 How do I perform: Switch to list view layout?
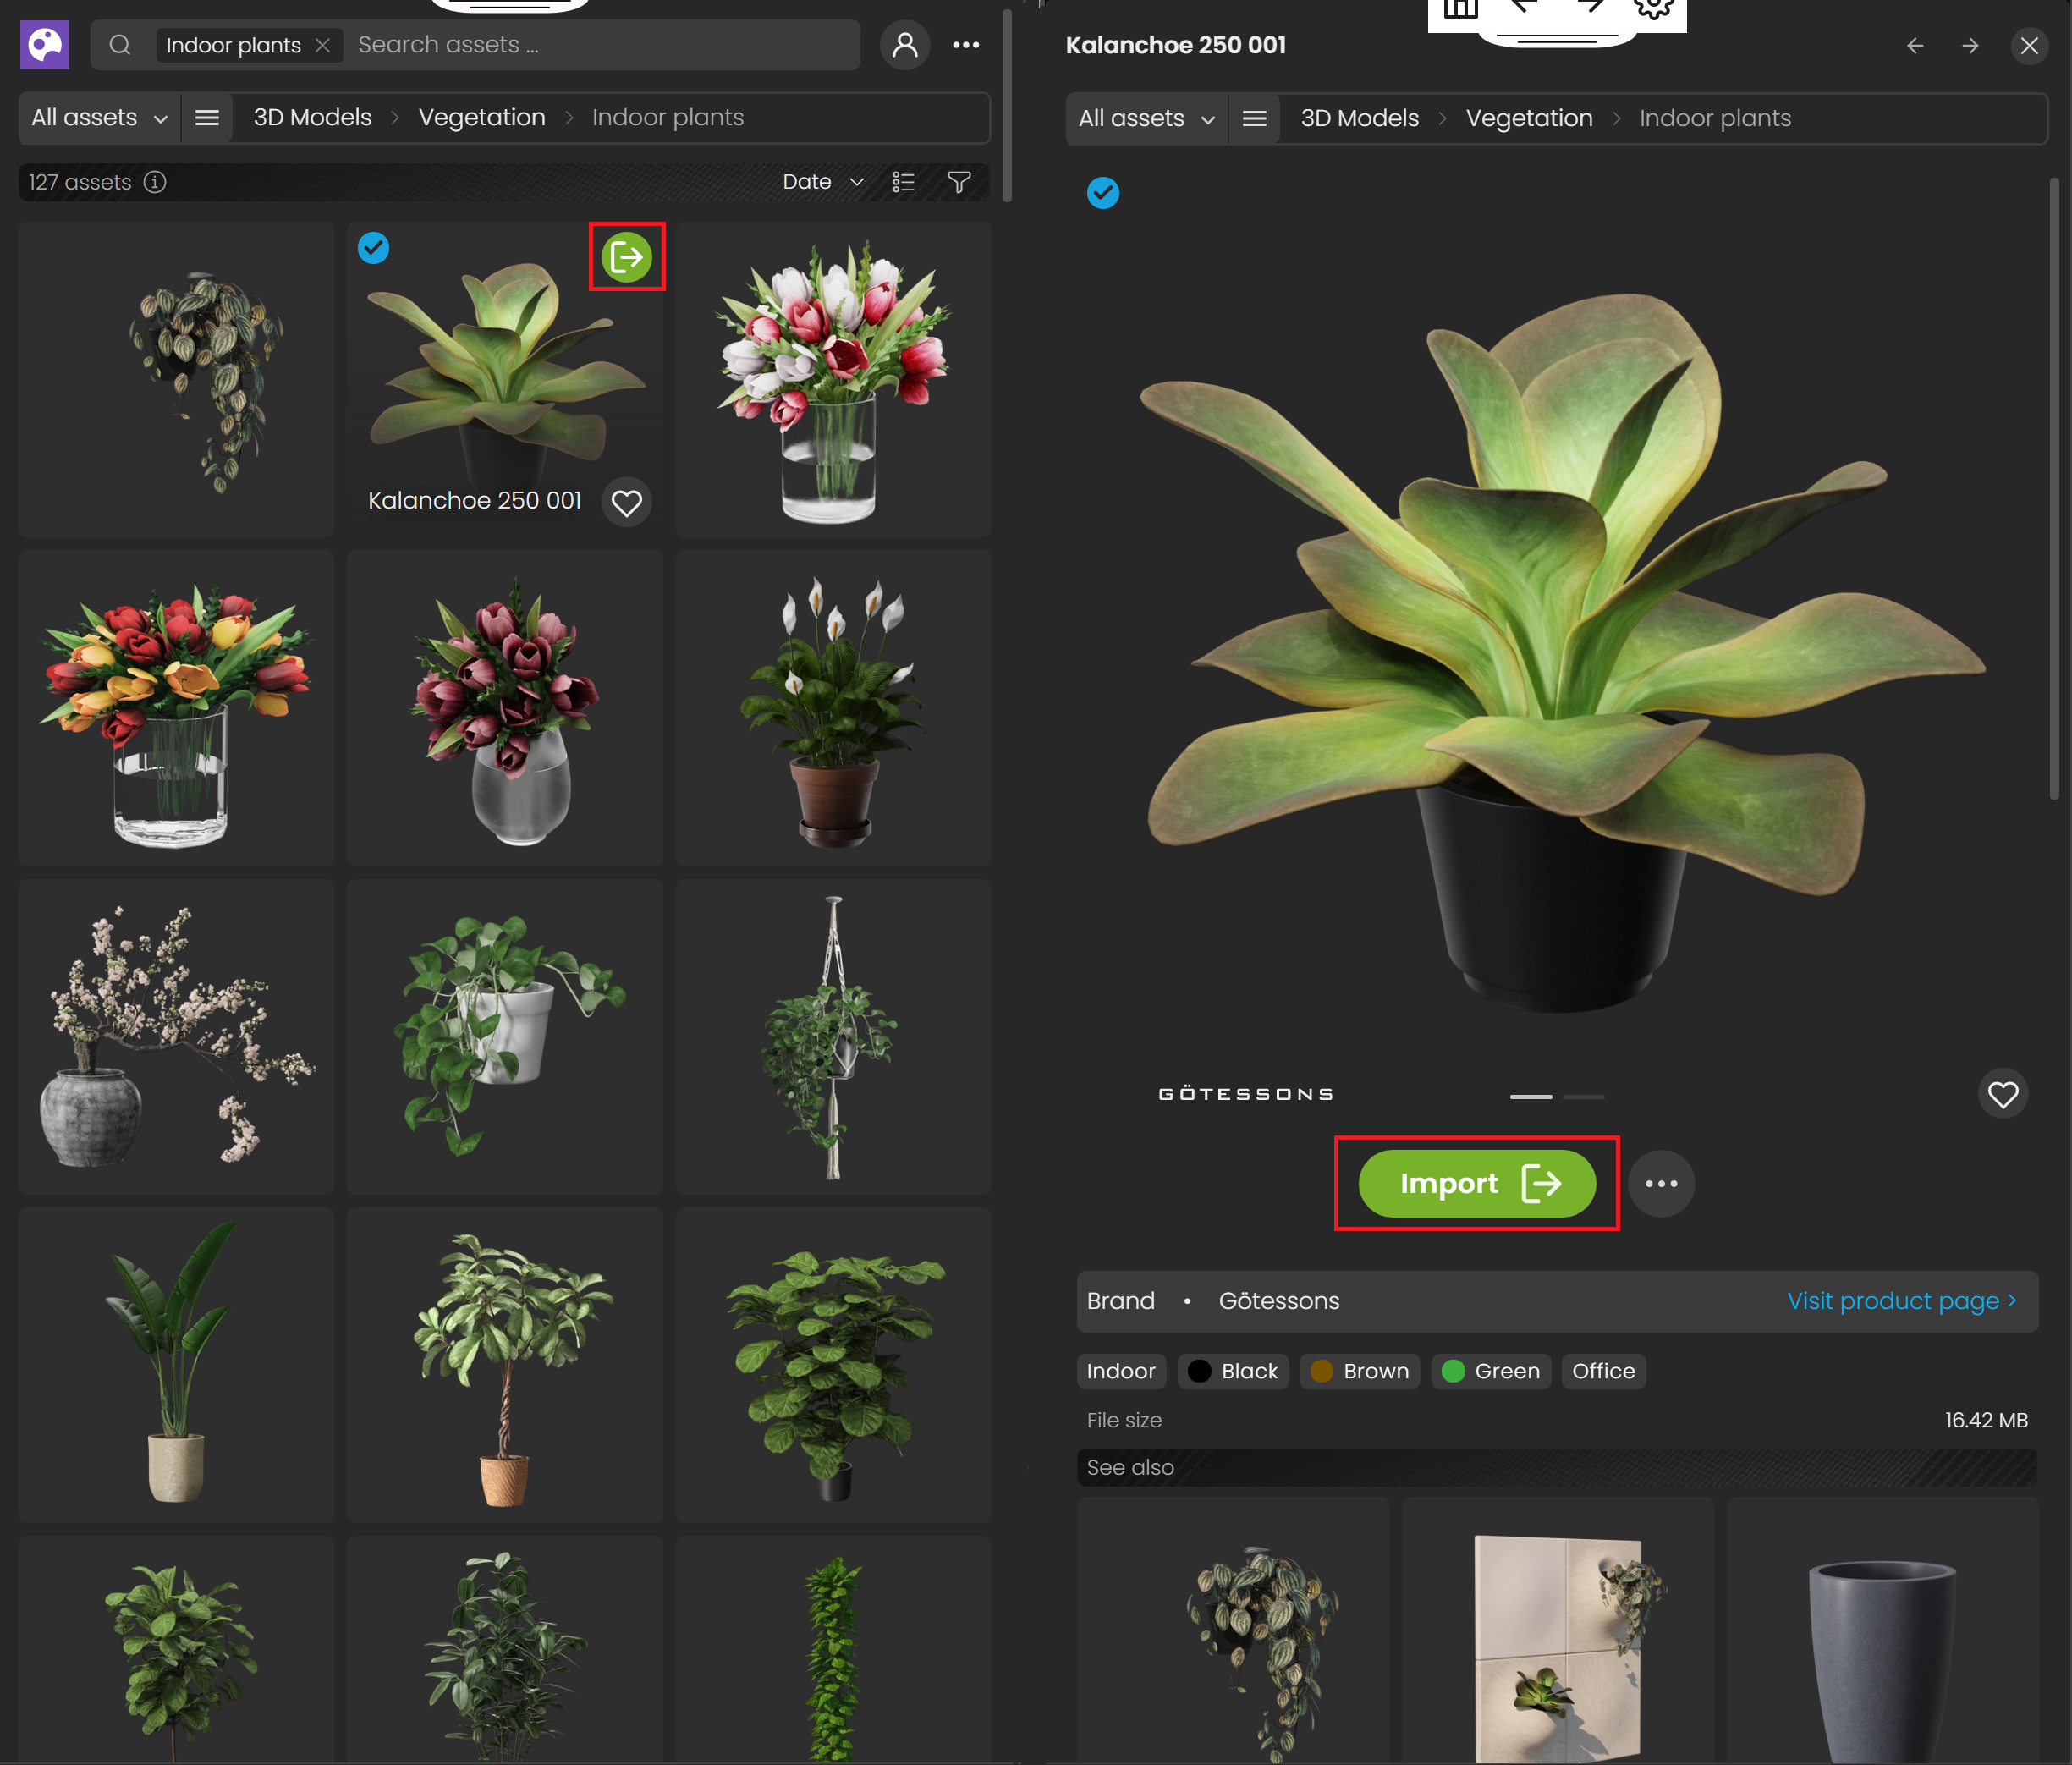(x=903, y=182)
